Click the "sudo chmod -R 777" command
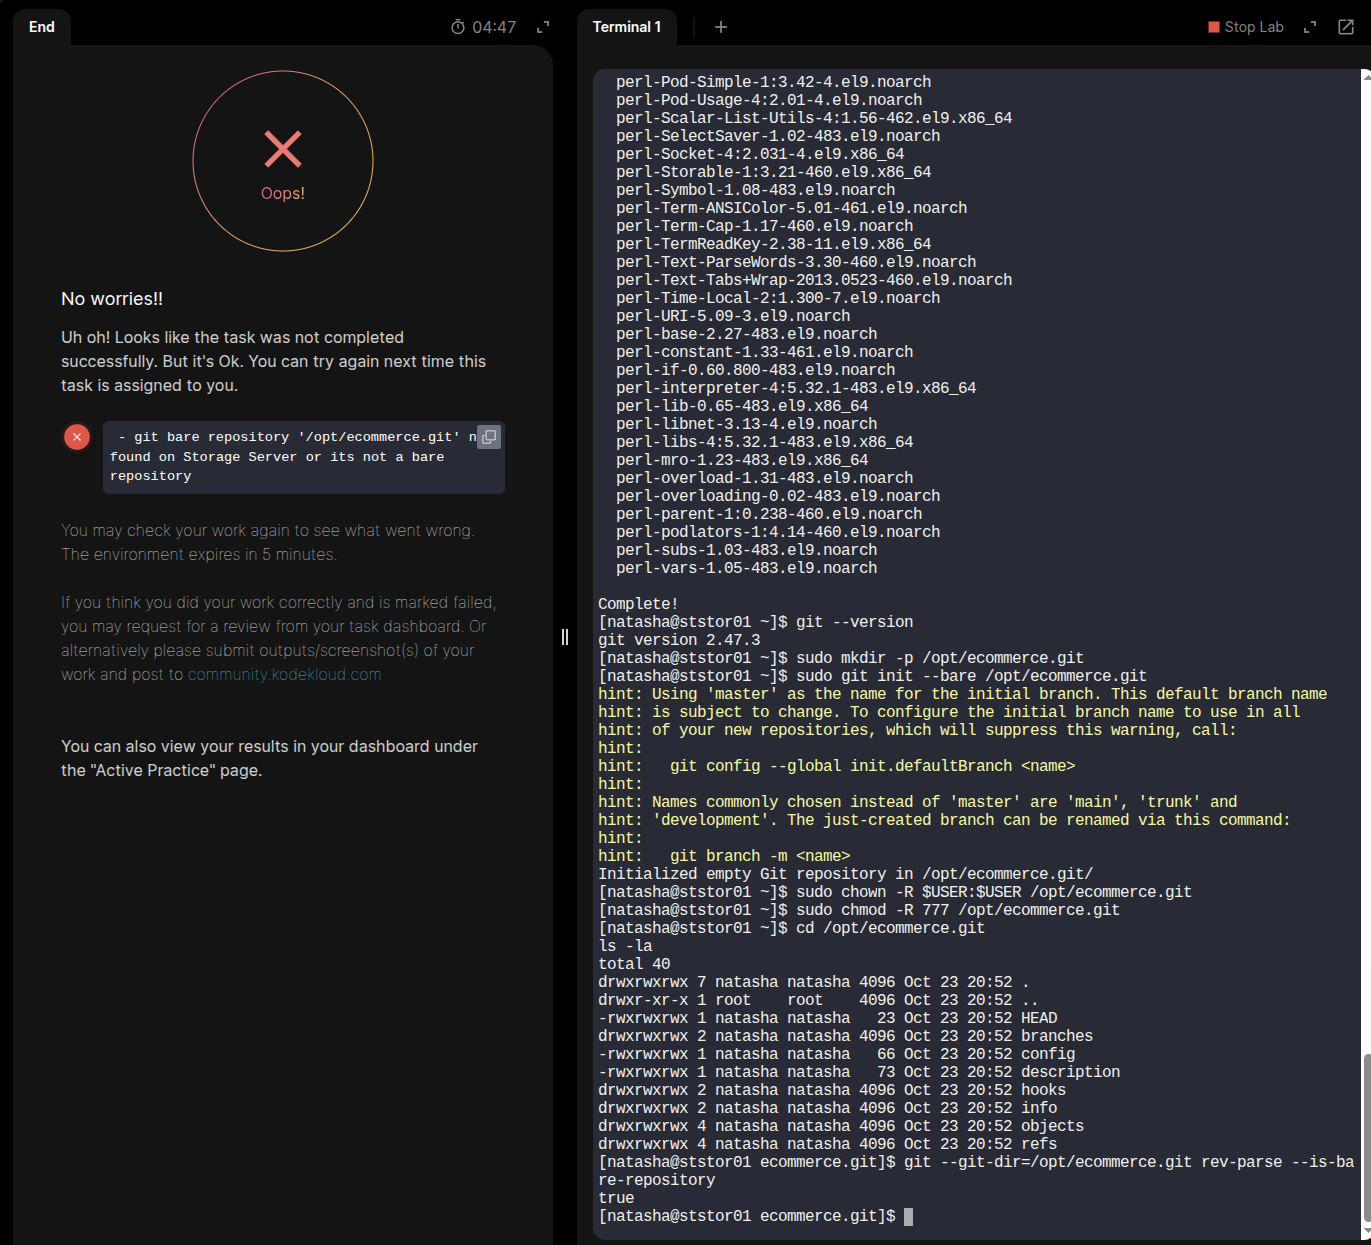The height and width of the screenshot is (1245, 1371). click(958, 910)
